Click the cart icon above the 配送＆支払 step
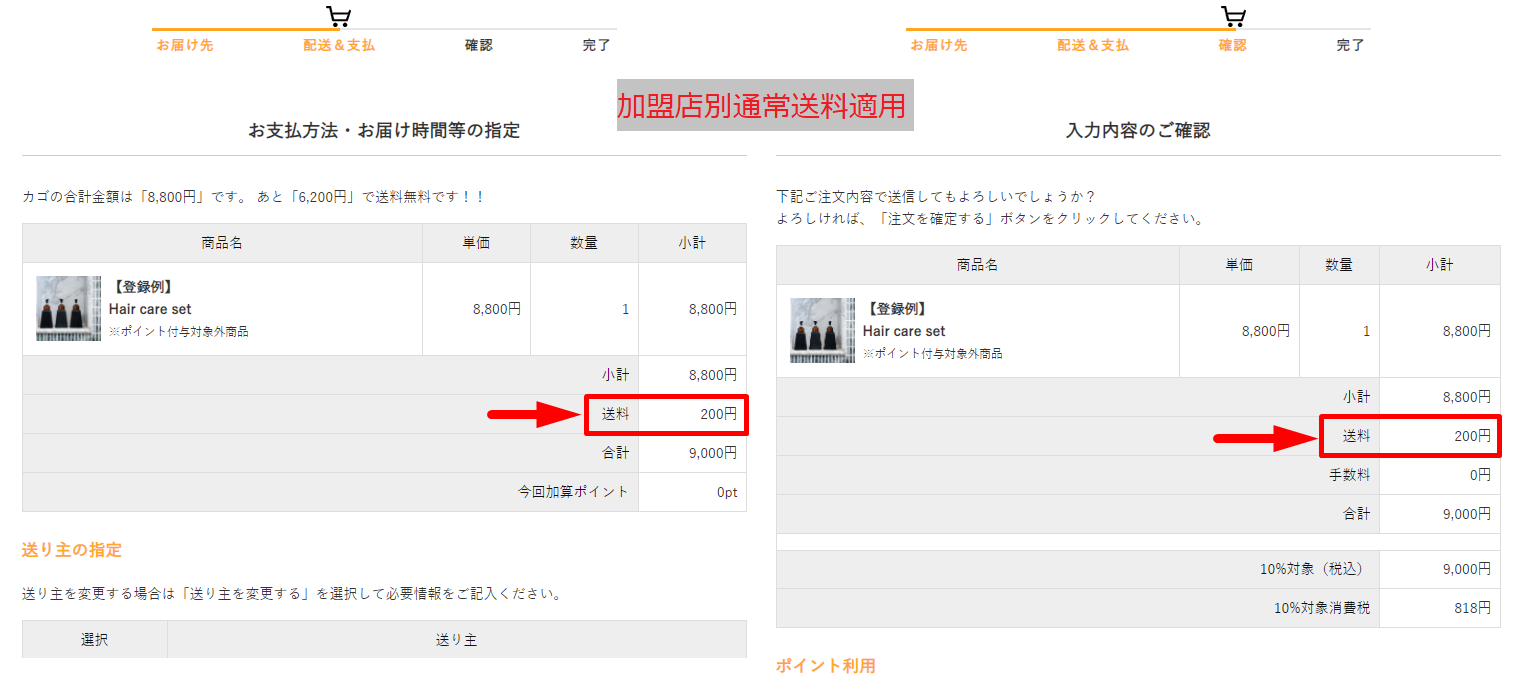Image resolution: width=1521 pixels, height=700 pixels. pos(339,16)
